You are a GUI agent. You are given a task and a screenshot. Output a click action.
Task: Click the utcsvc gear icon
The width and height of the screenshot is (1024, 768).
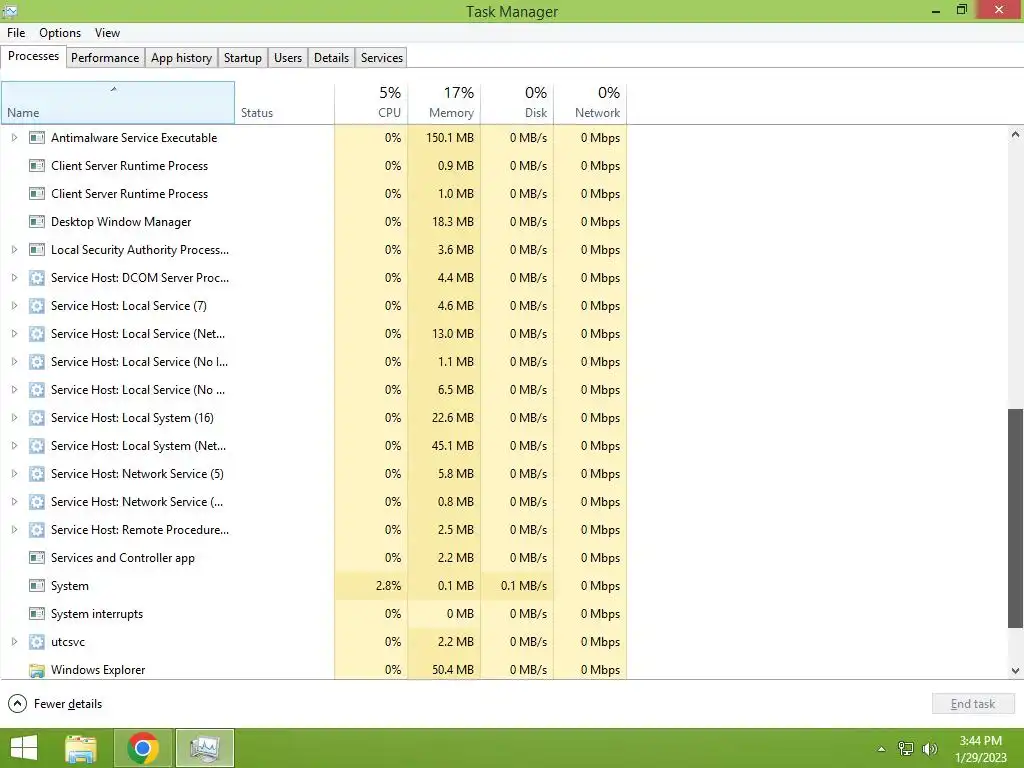click(37, 643)
